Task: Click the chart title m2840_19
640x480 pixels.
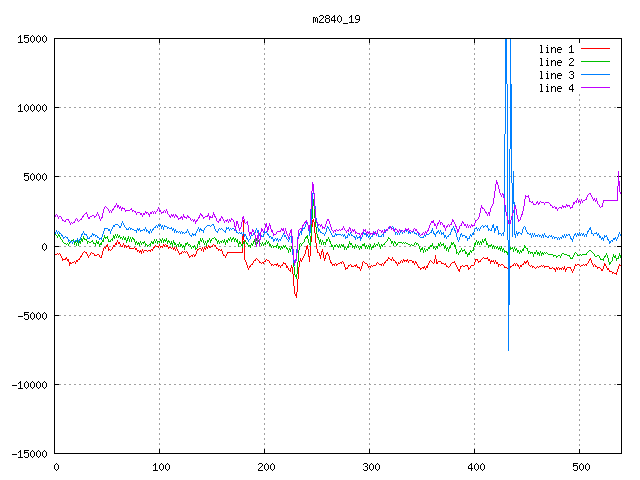Action: point(338,19)
